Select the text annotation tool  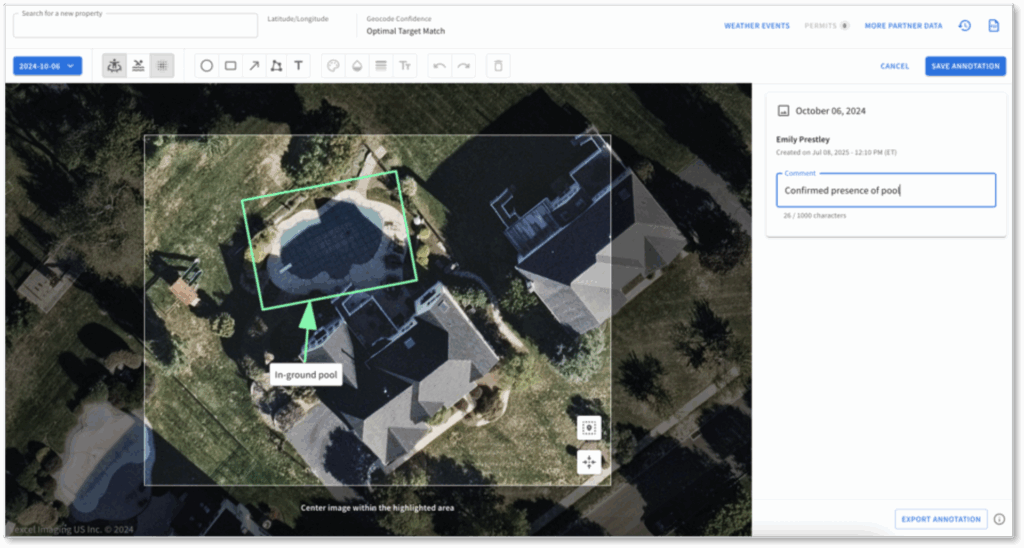coord(298,66)
